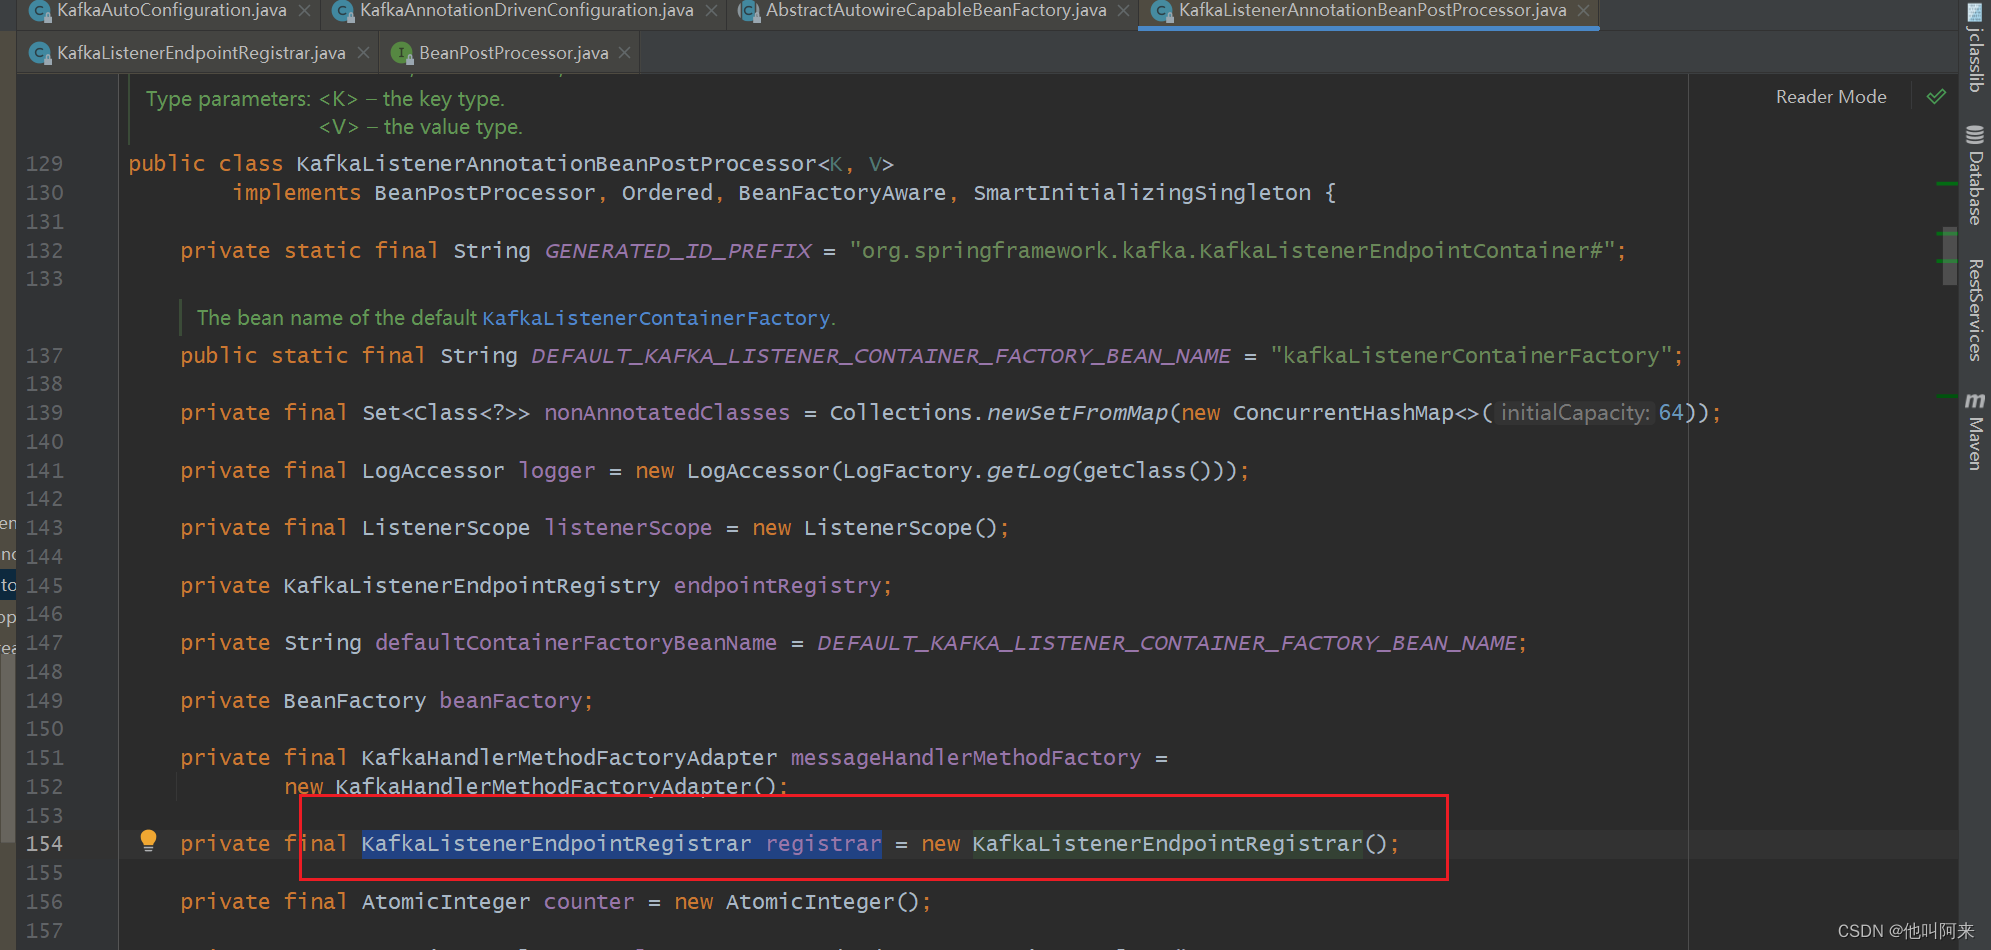Click the "kafkaListenerContainerFactory" string literal

tap(1471, 356)
